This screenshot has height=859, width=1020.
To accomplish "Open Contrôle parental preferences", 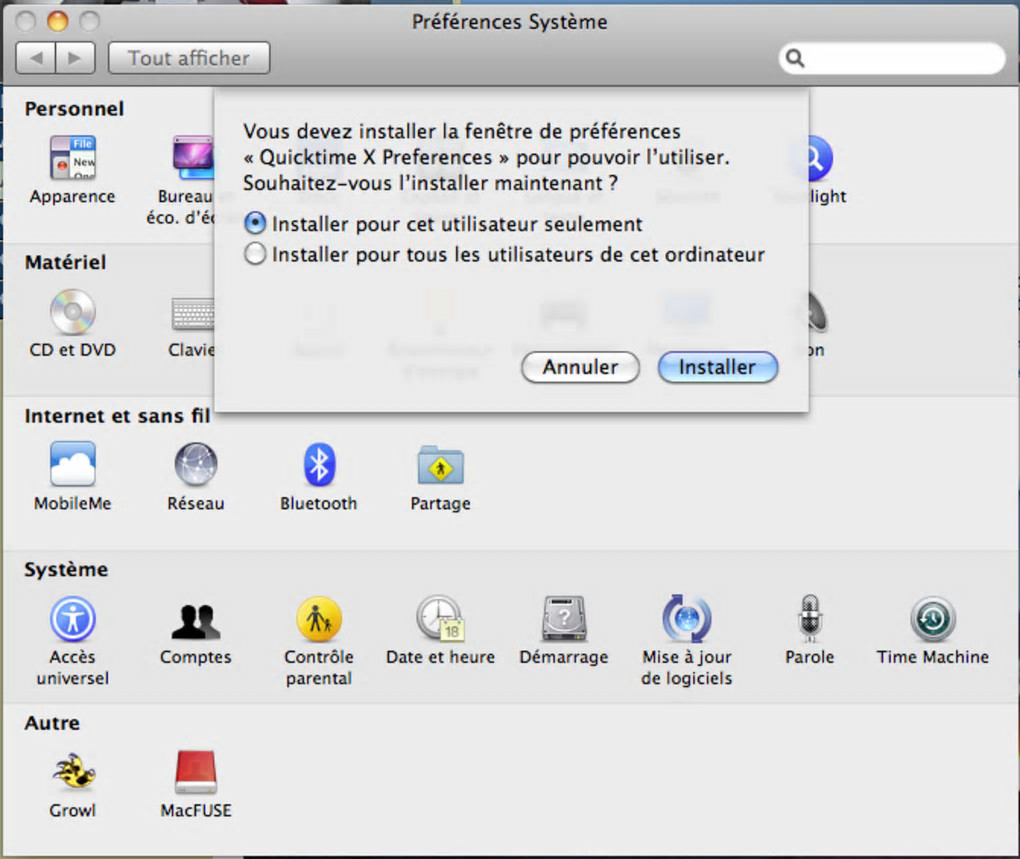I will [x=319, y=618].
